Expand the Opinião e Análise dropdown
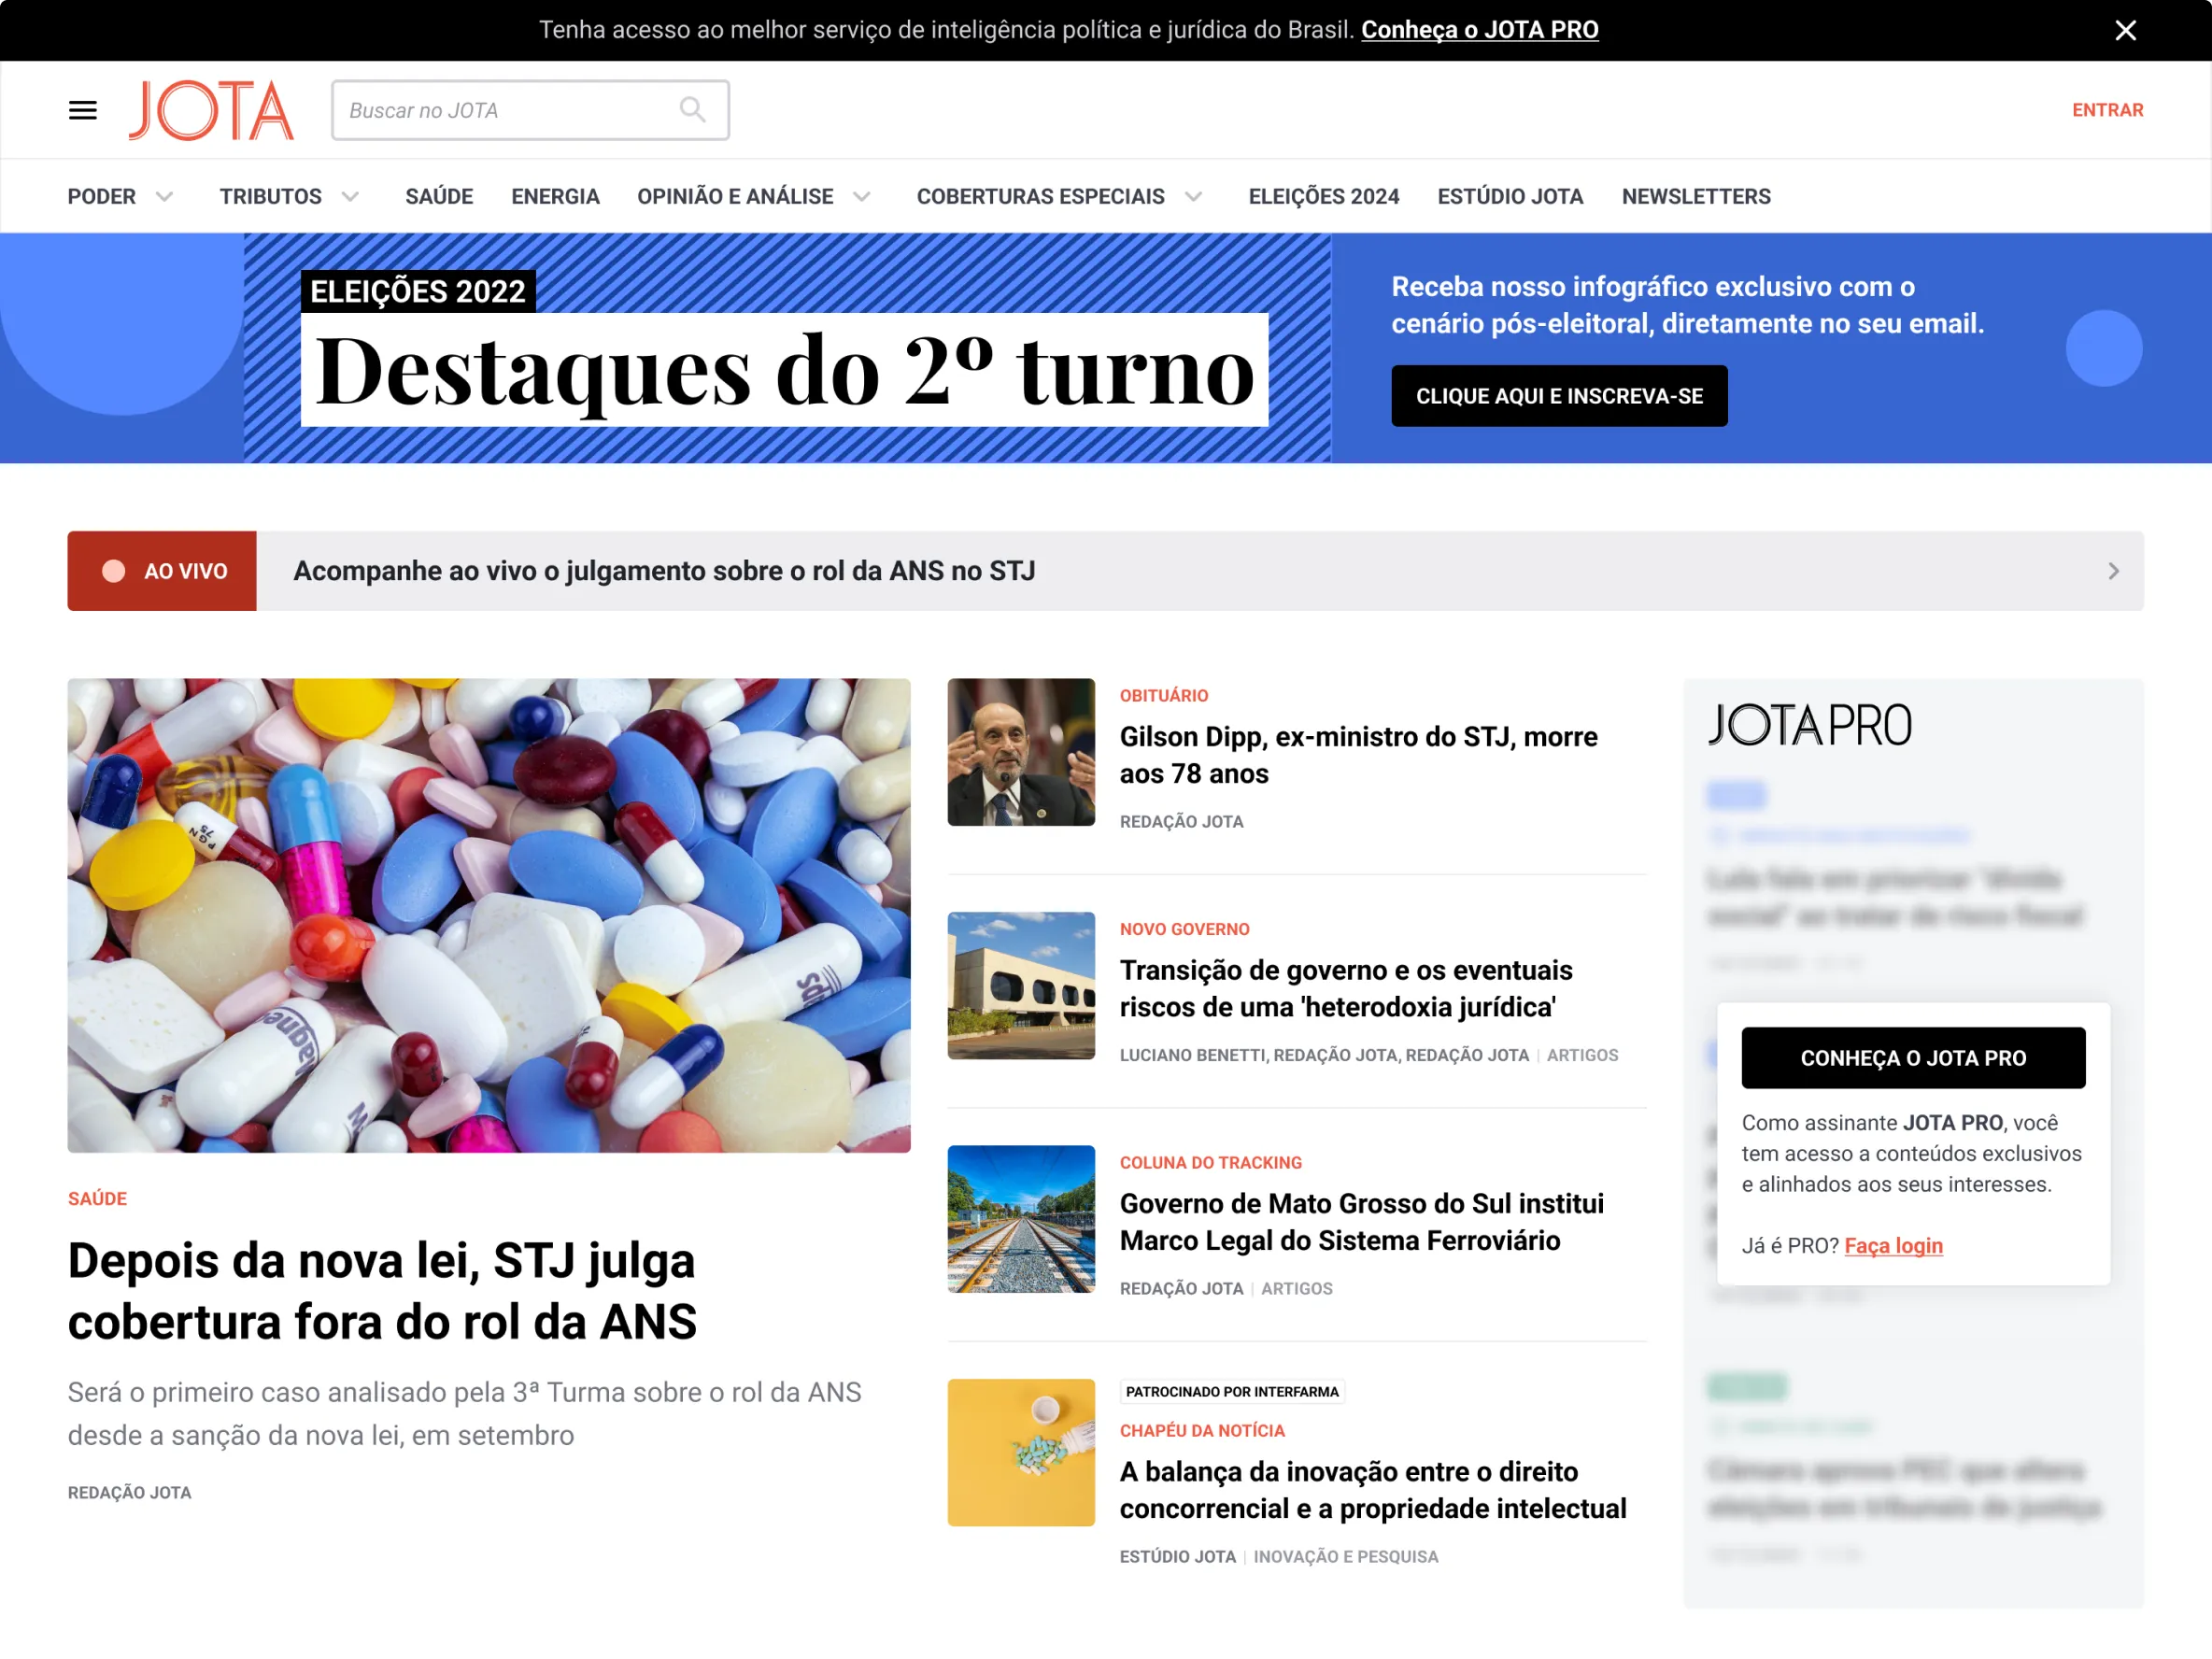The height and width of the screenshot is (1659, 2212). (x=861, y=197)
